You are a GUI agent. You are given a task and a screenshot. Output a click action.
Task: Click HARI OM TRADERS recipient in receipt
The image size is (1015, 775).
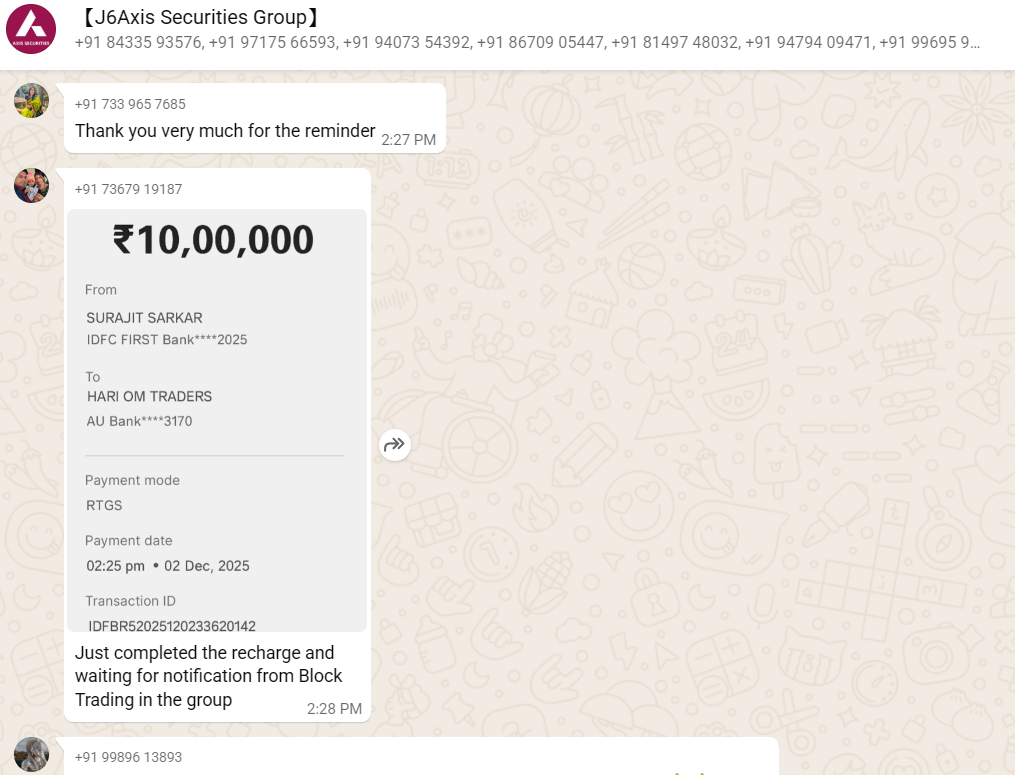point(149,397)
